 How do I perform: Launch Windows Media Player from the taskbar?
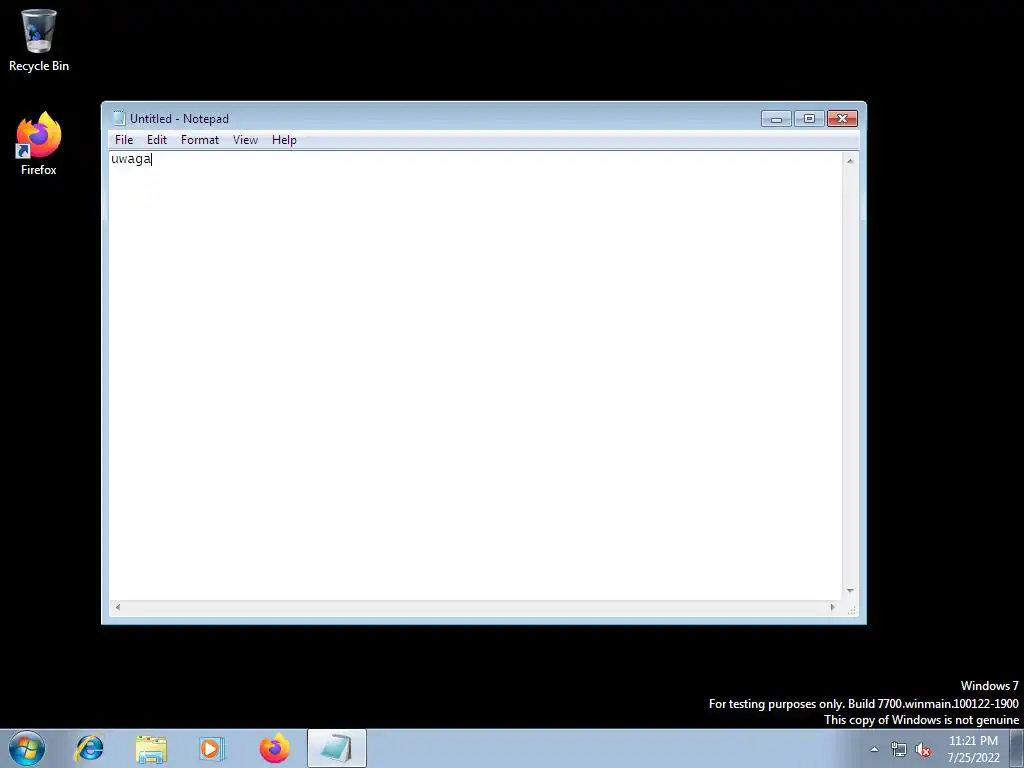pyautogui.click(x=212, y=748)
